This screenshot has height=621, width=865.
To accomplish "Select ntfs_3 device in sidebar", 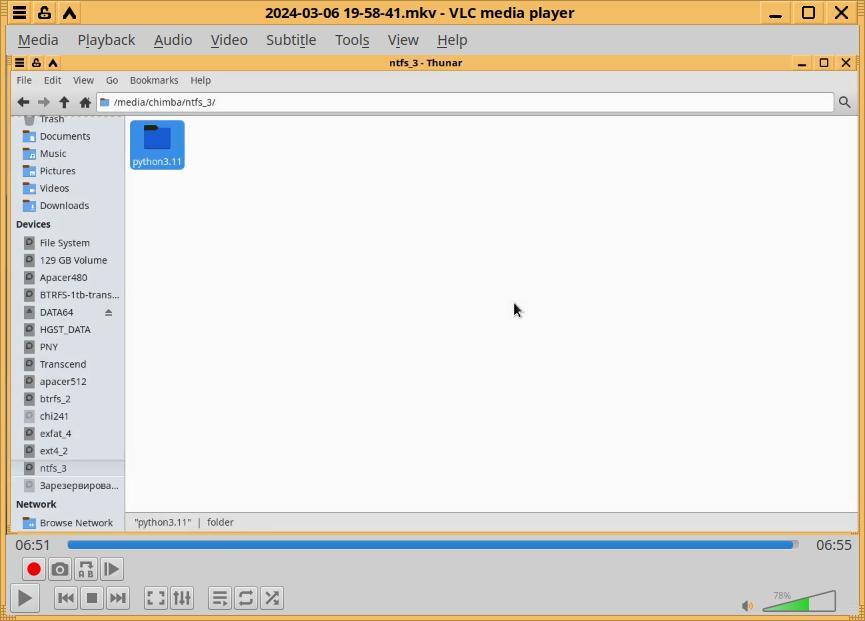I will (x=68, y=468).
